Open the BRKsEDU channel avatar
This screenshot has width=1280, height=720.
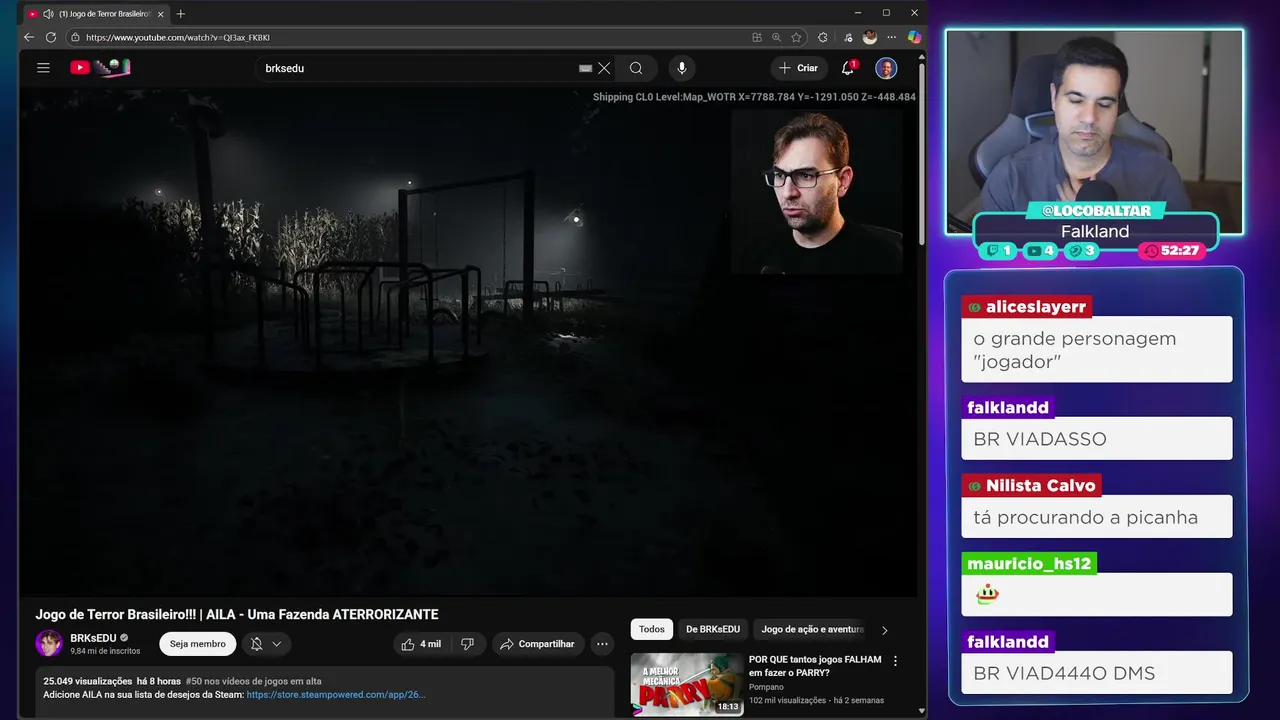point(49,643)
